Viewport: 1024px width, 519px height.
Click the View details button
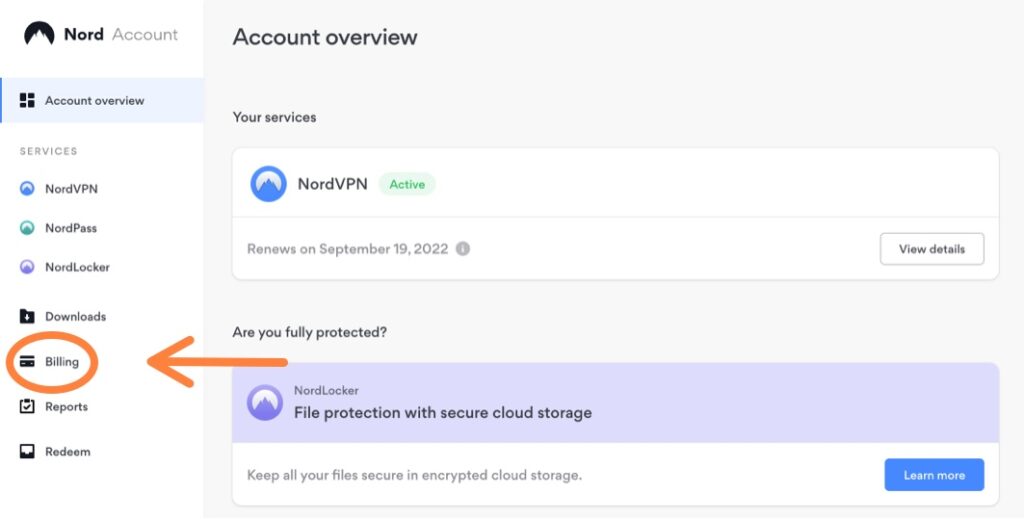[x=932, y=249]
